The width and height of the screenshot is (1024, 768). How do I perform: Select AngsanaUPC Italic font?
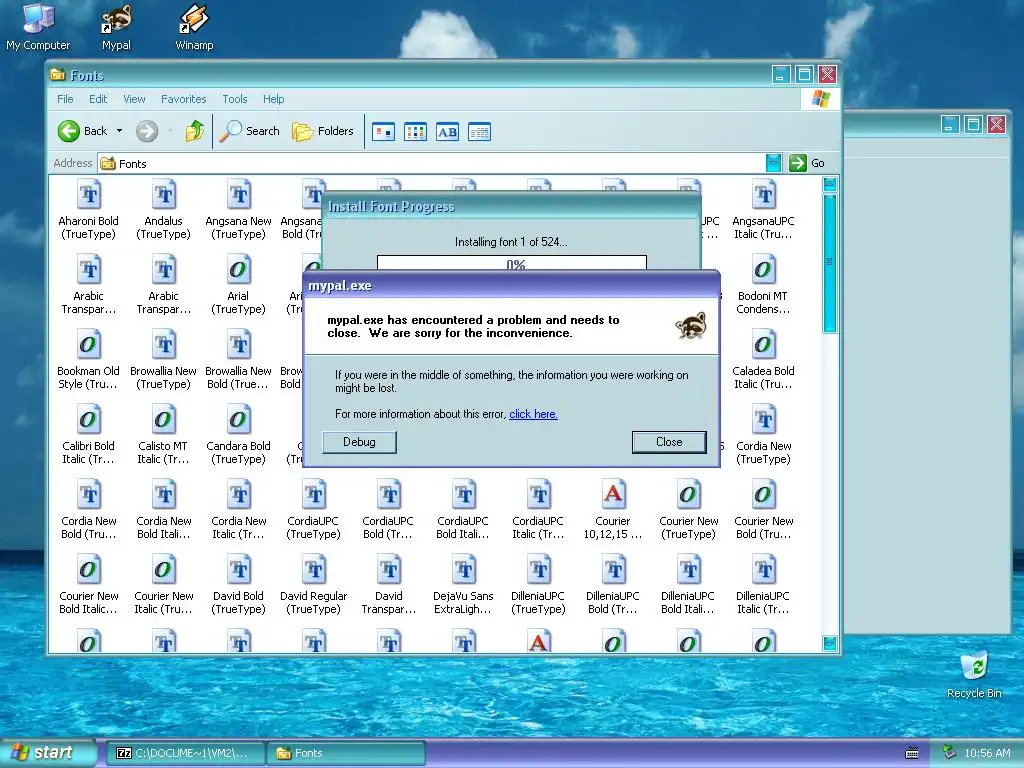click(x=763, y=210)
